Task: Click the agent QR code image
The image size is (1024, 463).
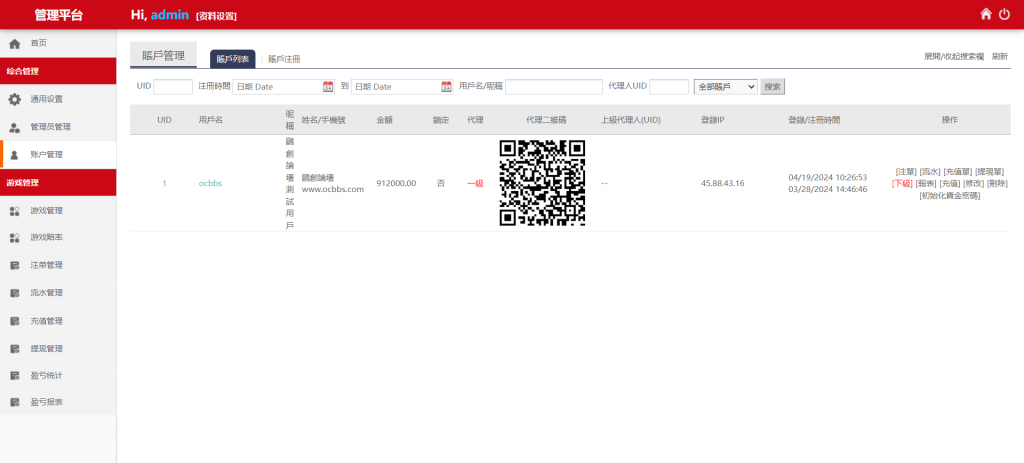Action: (542, 183)
